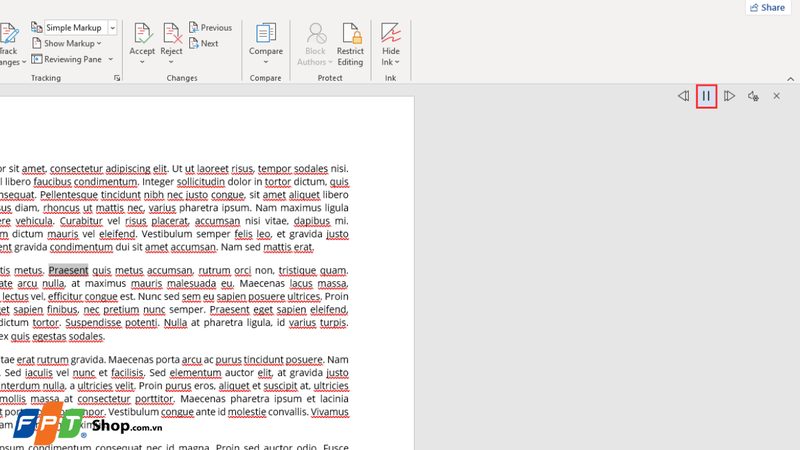Open Read Aloud voice settings
Screen dimensions: 800x450
point(753,96)
